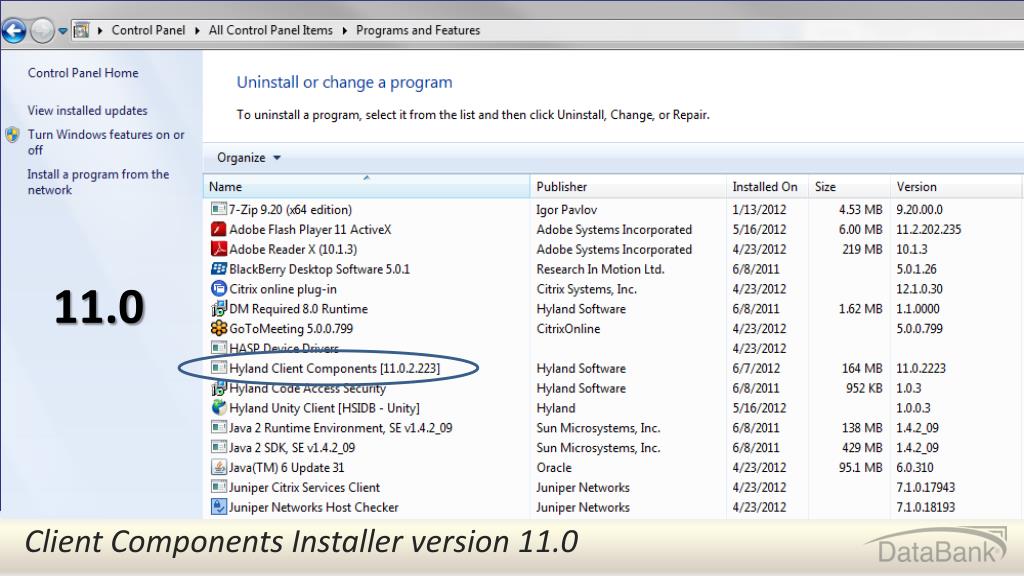Click the Java 2 Runtime Environment icon
The height and width of the screenshot is (576, 1024).
[219, 428]
